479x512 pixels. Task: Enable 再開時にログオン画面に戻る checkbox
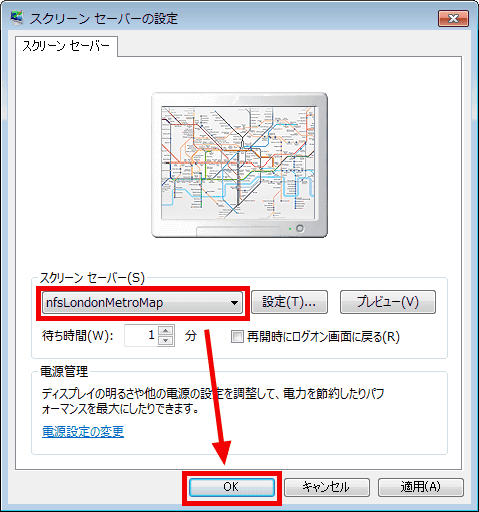(x=237, y=336)
